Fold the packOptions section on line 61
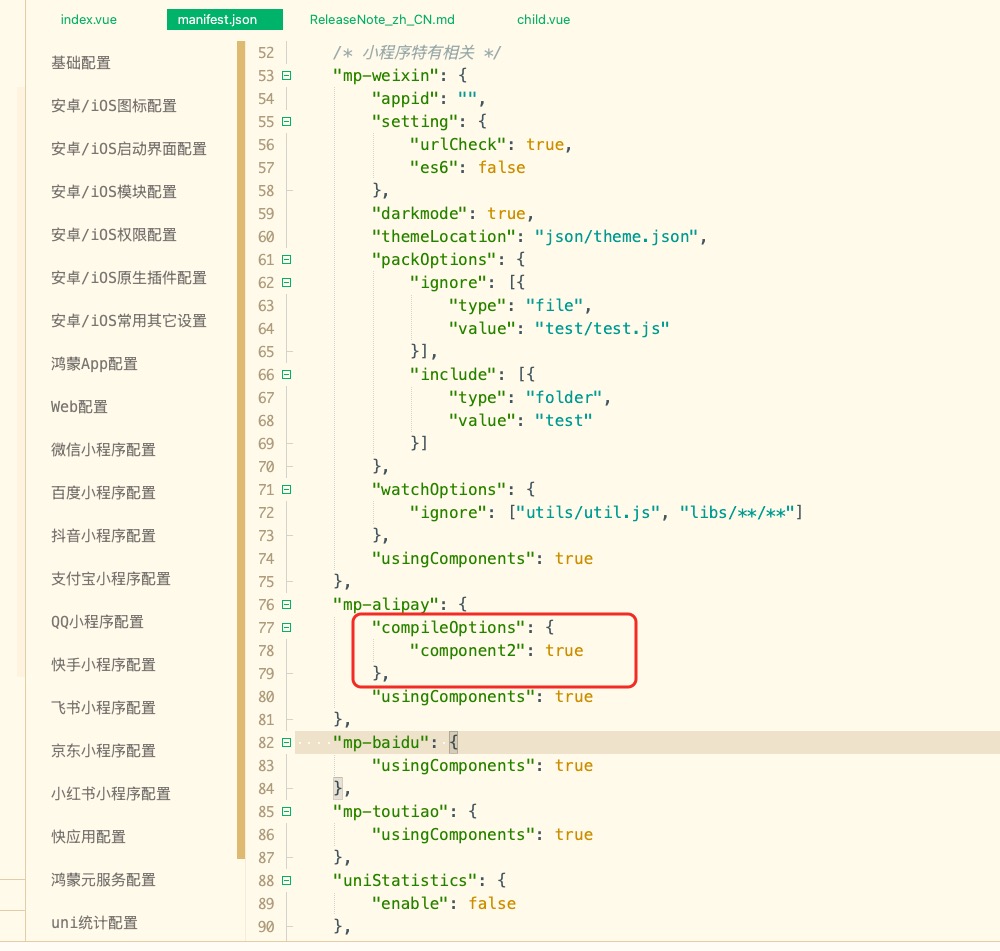 tap(287, 260)
